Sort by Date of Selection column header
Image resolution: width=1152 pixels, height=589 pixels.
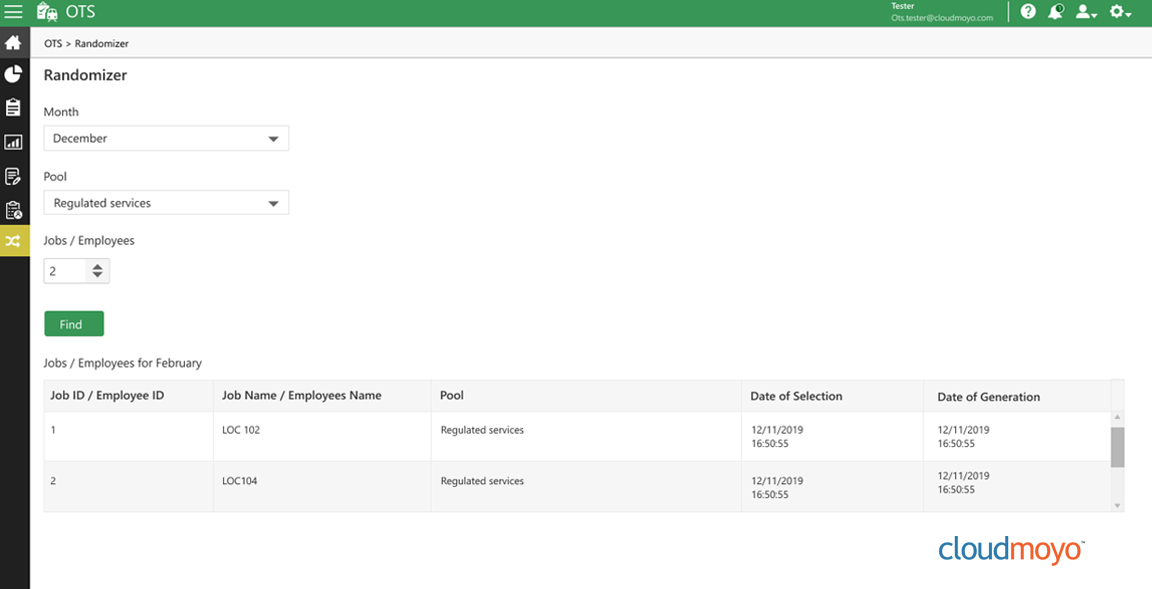pos(796,396)
